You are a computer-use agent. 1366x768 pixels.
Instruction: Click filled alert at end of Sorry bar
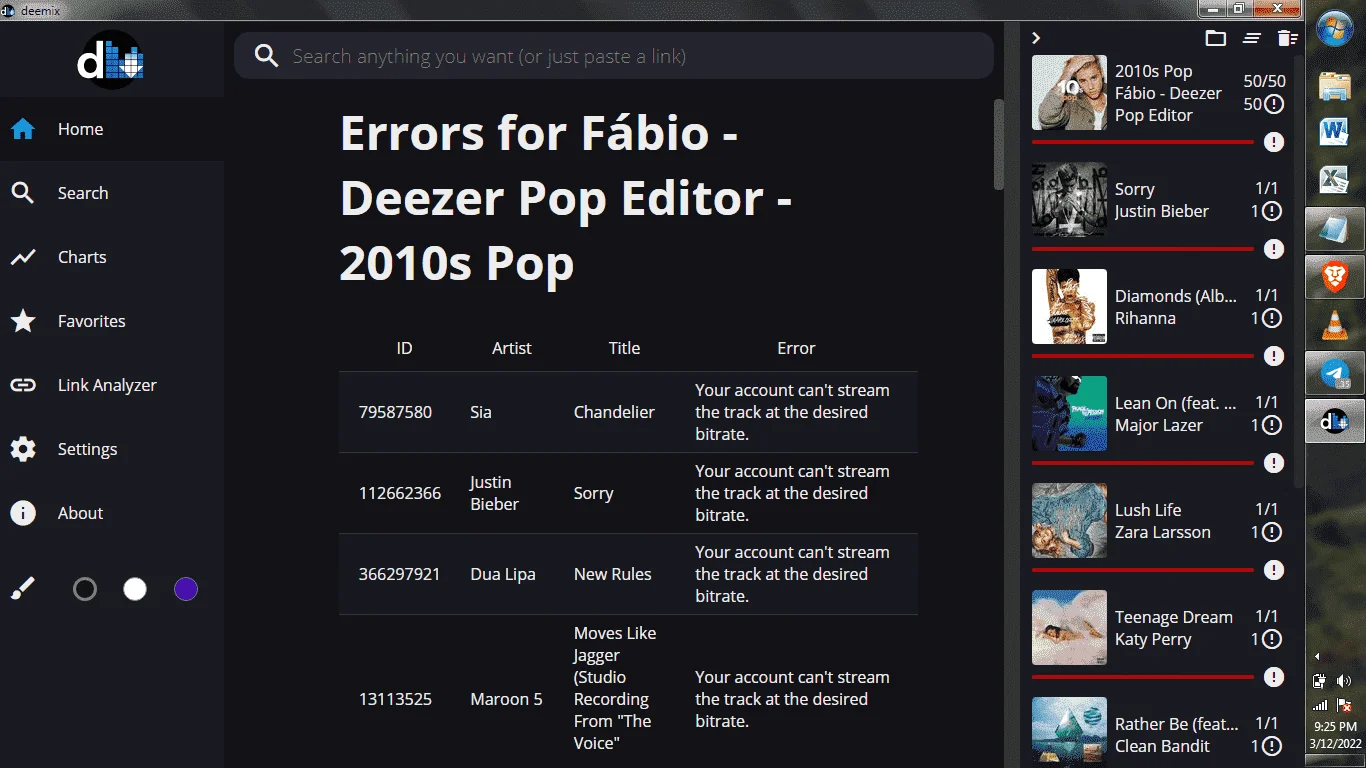click(x=1274, y=249)
